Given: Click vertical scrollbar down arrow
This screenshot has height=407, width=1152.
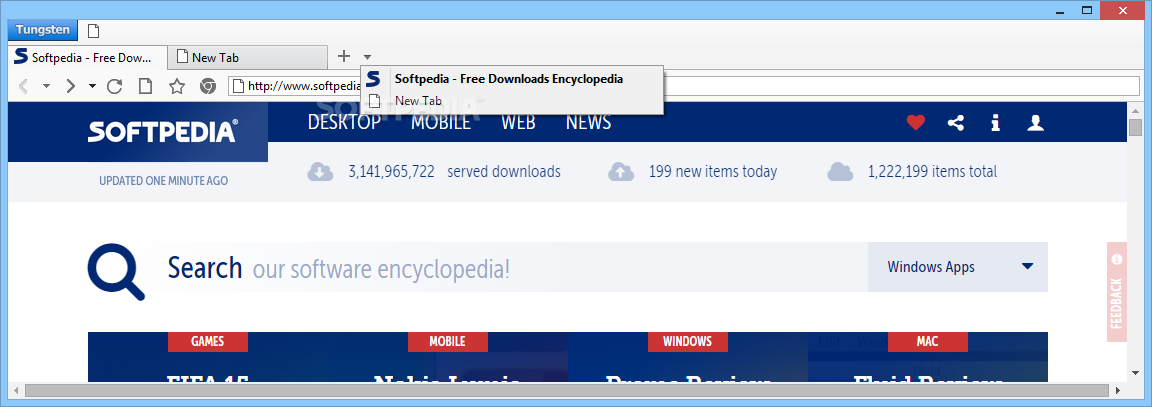Looking at the screenshot, I should click(1135, 375).
